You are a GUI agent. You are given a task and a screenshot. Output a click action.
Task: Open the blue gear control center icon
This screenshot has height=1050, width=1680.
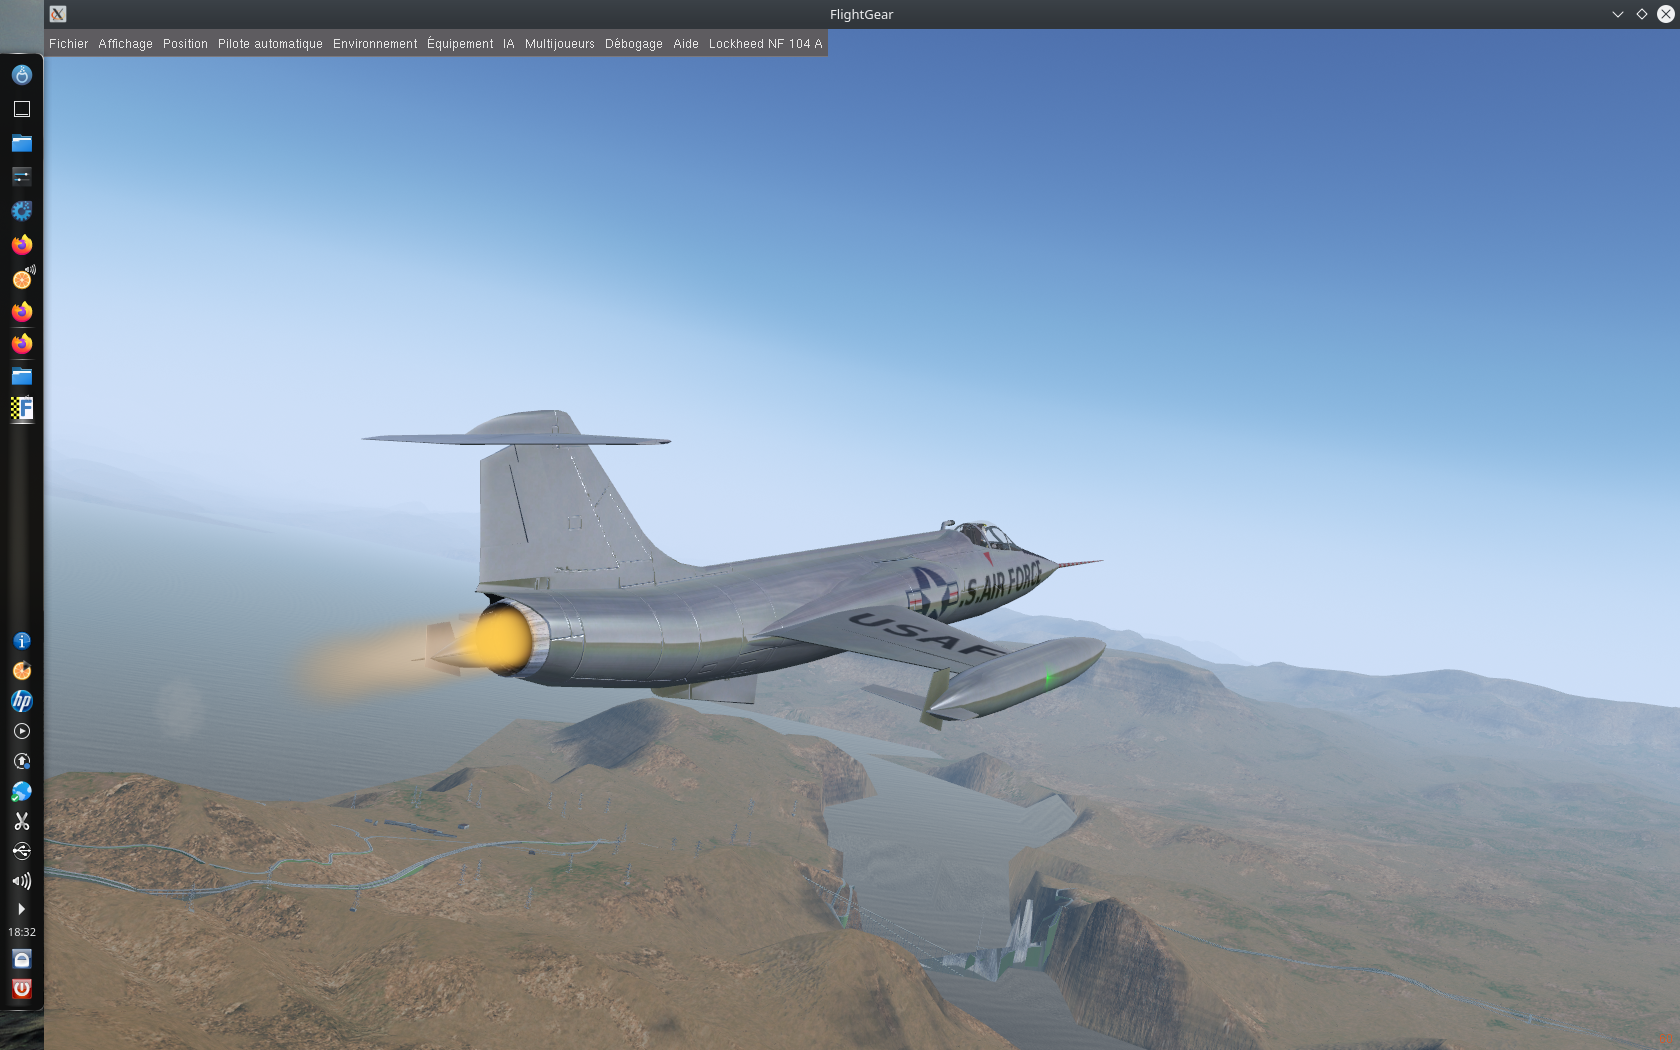(x=22, y=211)
